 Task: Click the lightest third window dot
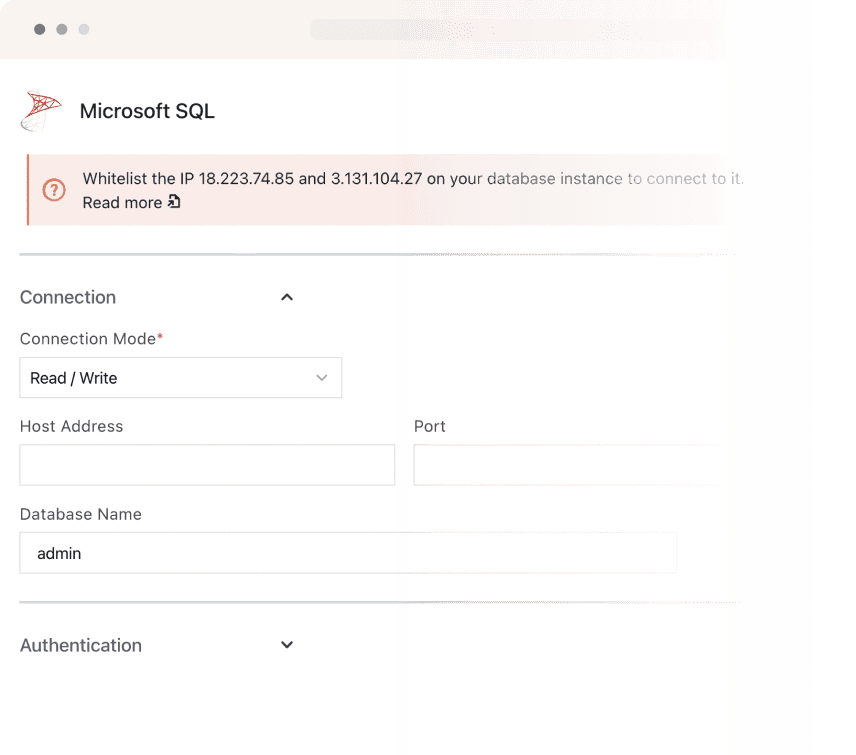pyautogui.click(x=84, y=30)
